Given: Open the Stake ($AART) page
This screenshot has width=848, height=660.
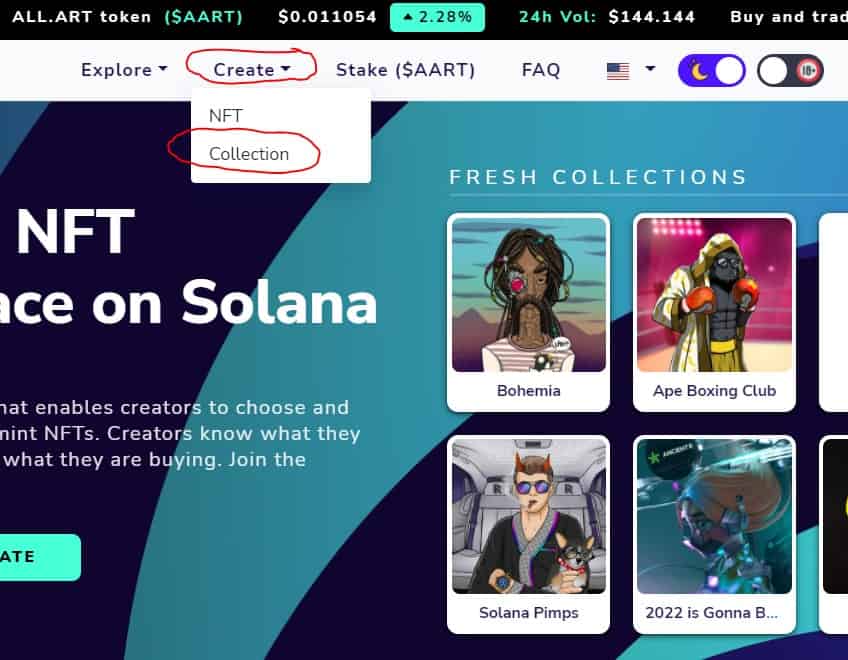Looking at the screenshot, I should (406, 70).
